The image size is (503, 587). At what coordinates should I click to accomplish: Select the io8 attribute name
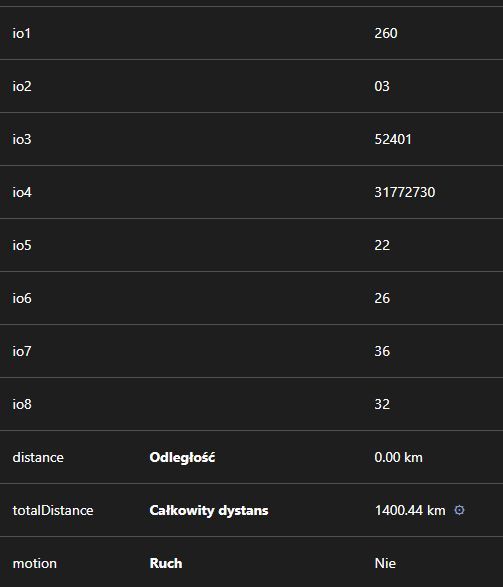[x=22, y=404]
